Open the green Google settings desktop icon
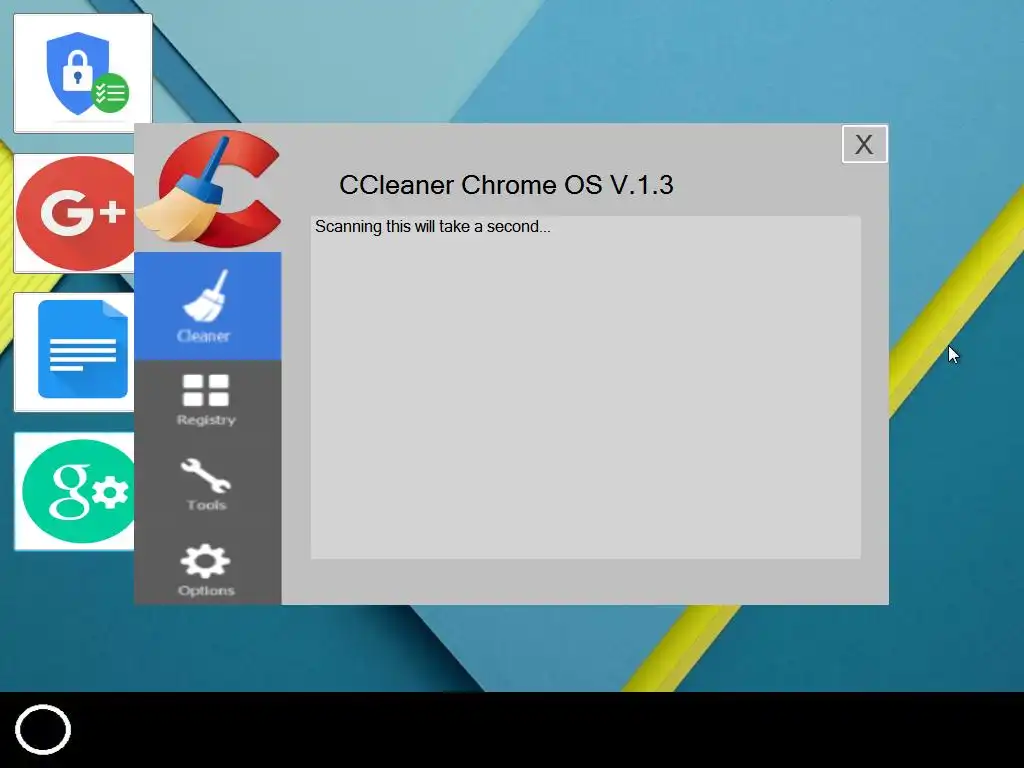This screenshot has height=768, width=1024. pos(74,491)
